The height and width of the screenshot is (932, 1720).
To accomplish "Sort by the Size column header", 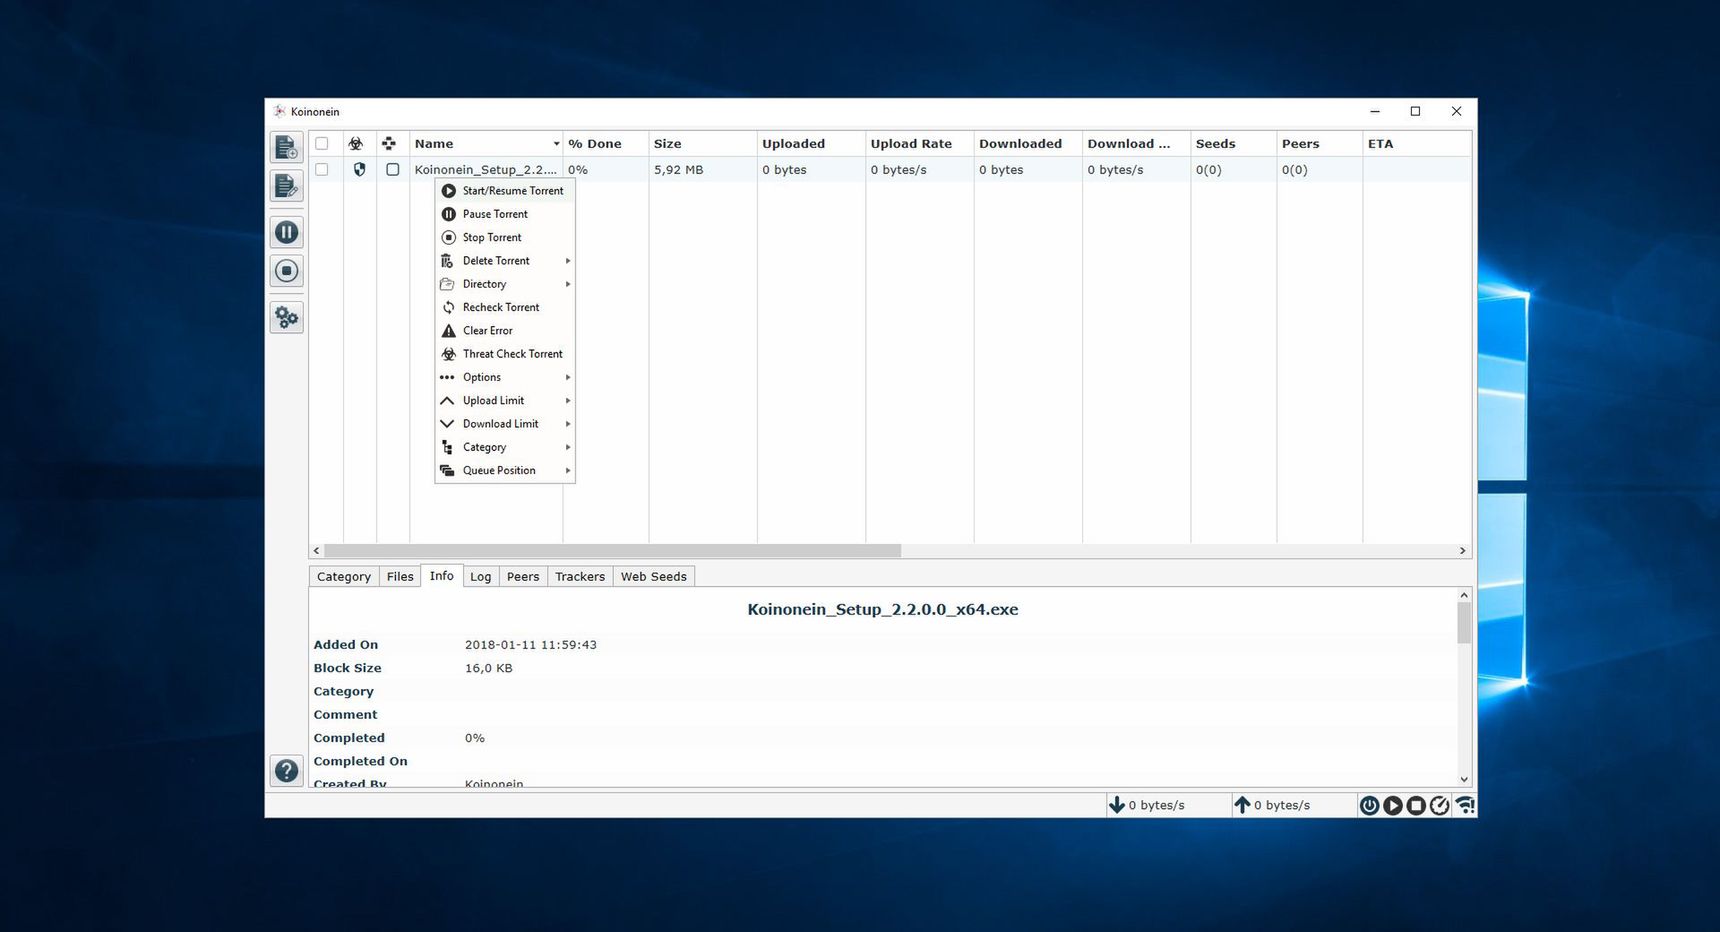I will click(703, 144).
